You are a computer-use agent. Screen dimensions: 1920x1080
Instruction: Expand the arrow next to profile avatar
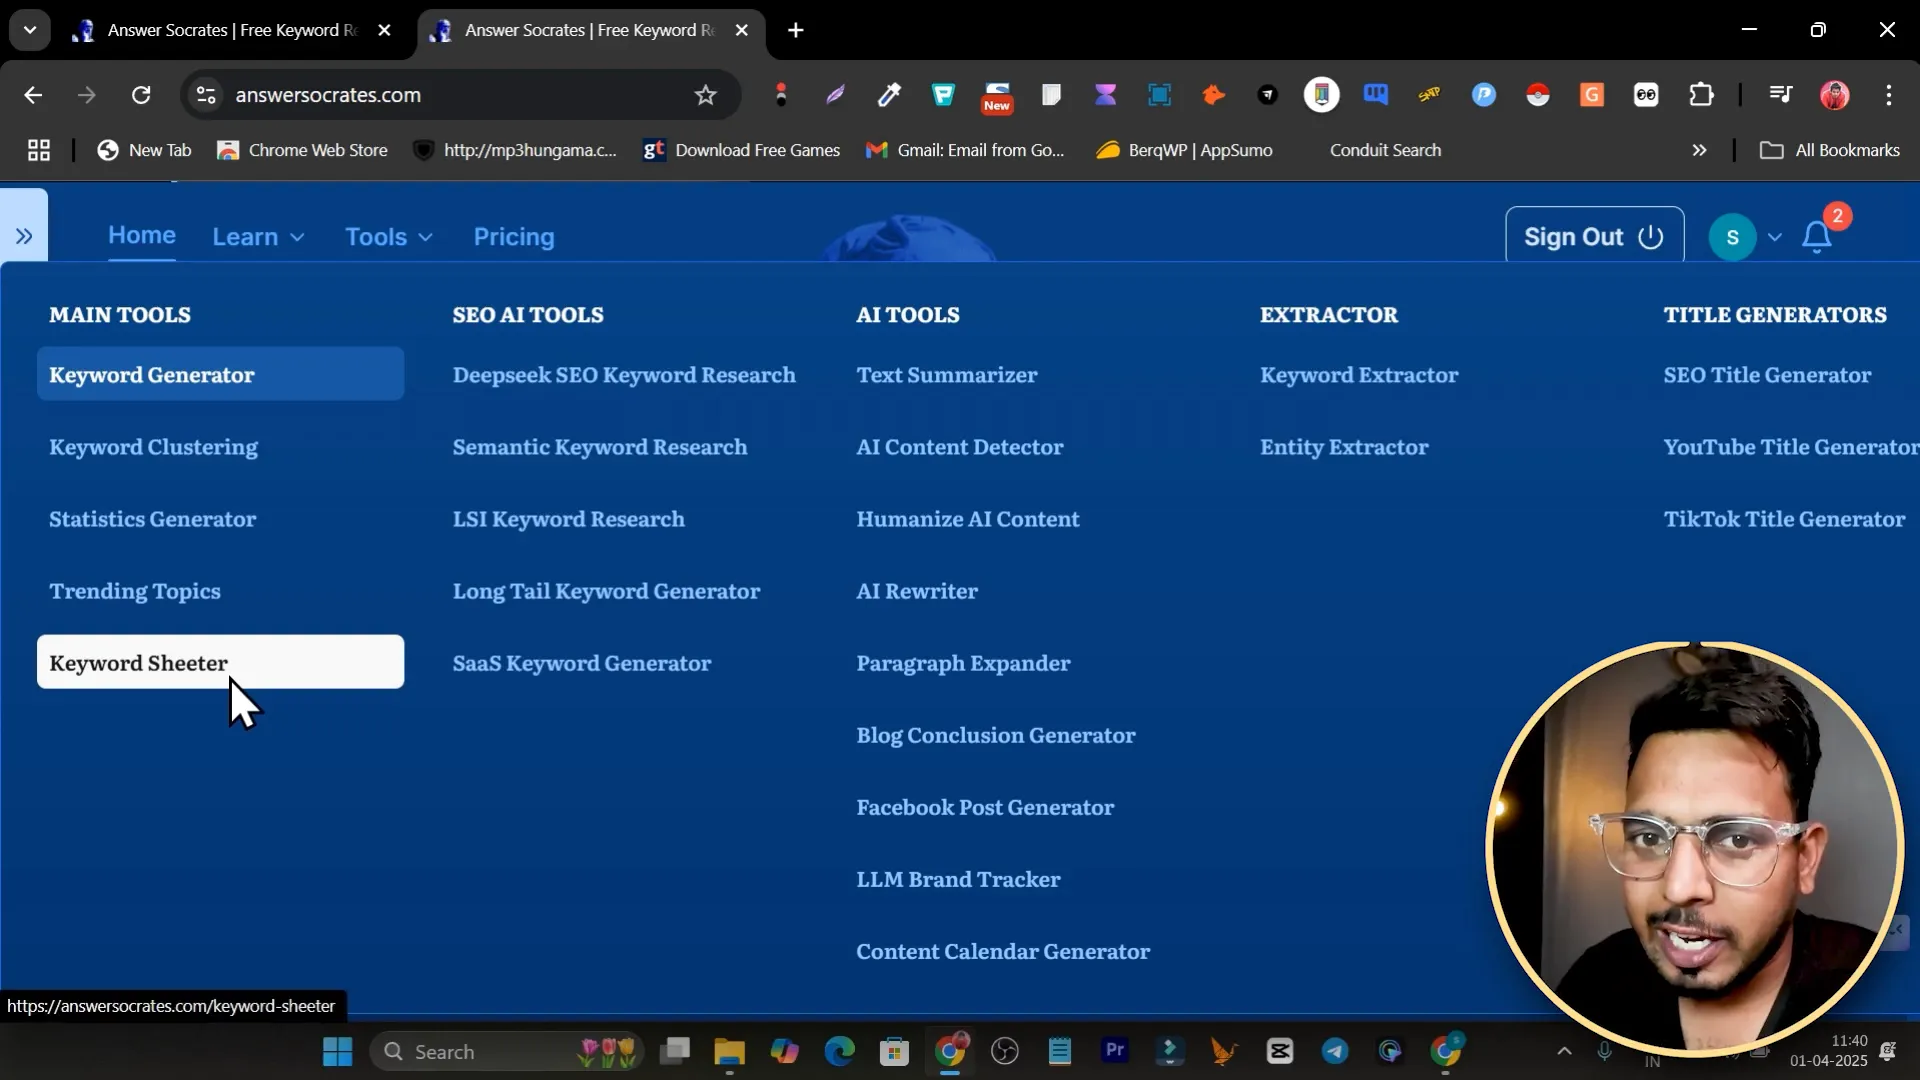(1774, 237)
